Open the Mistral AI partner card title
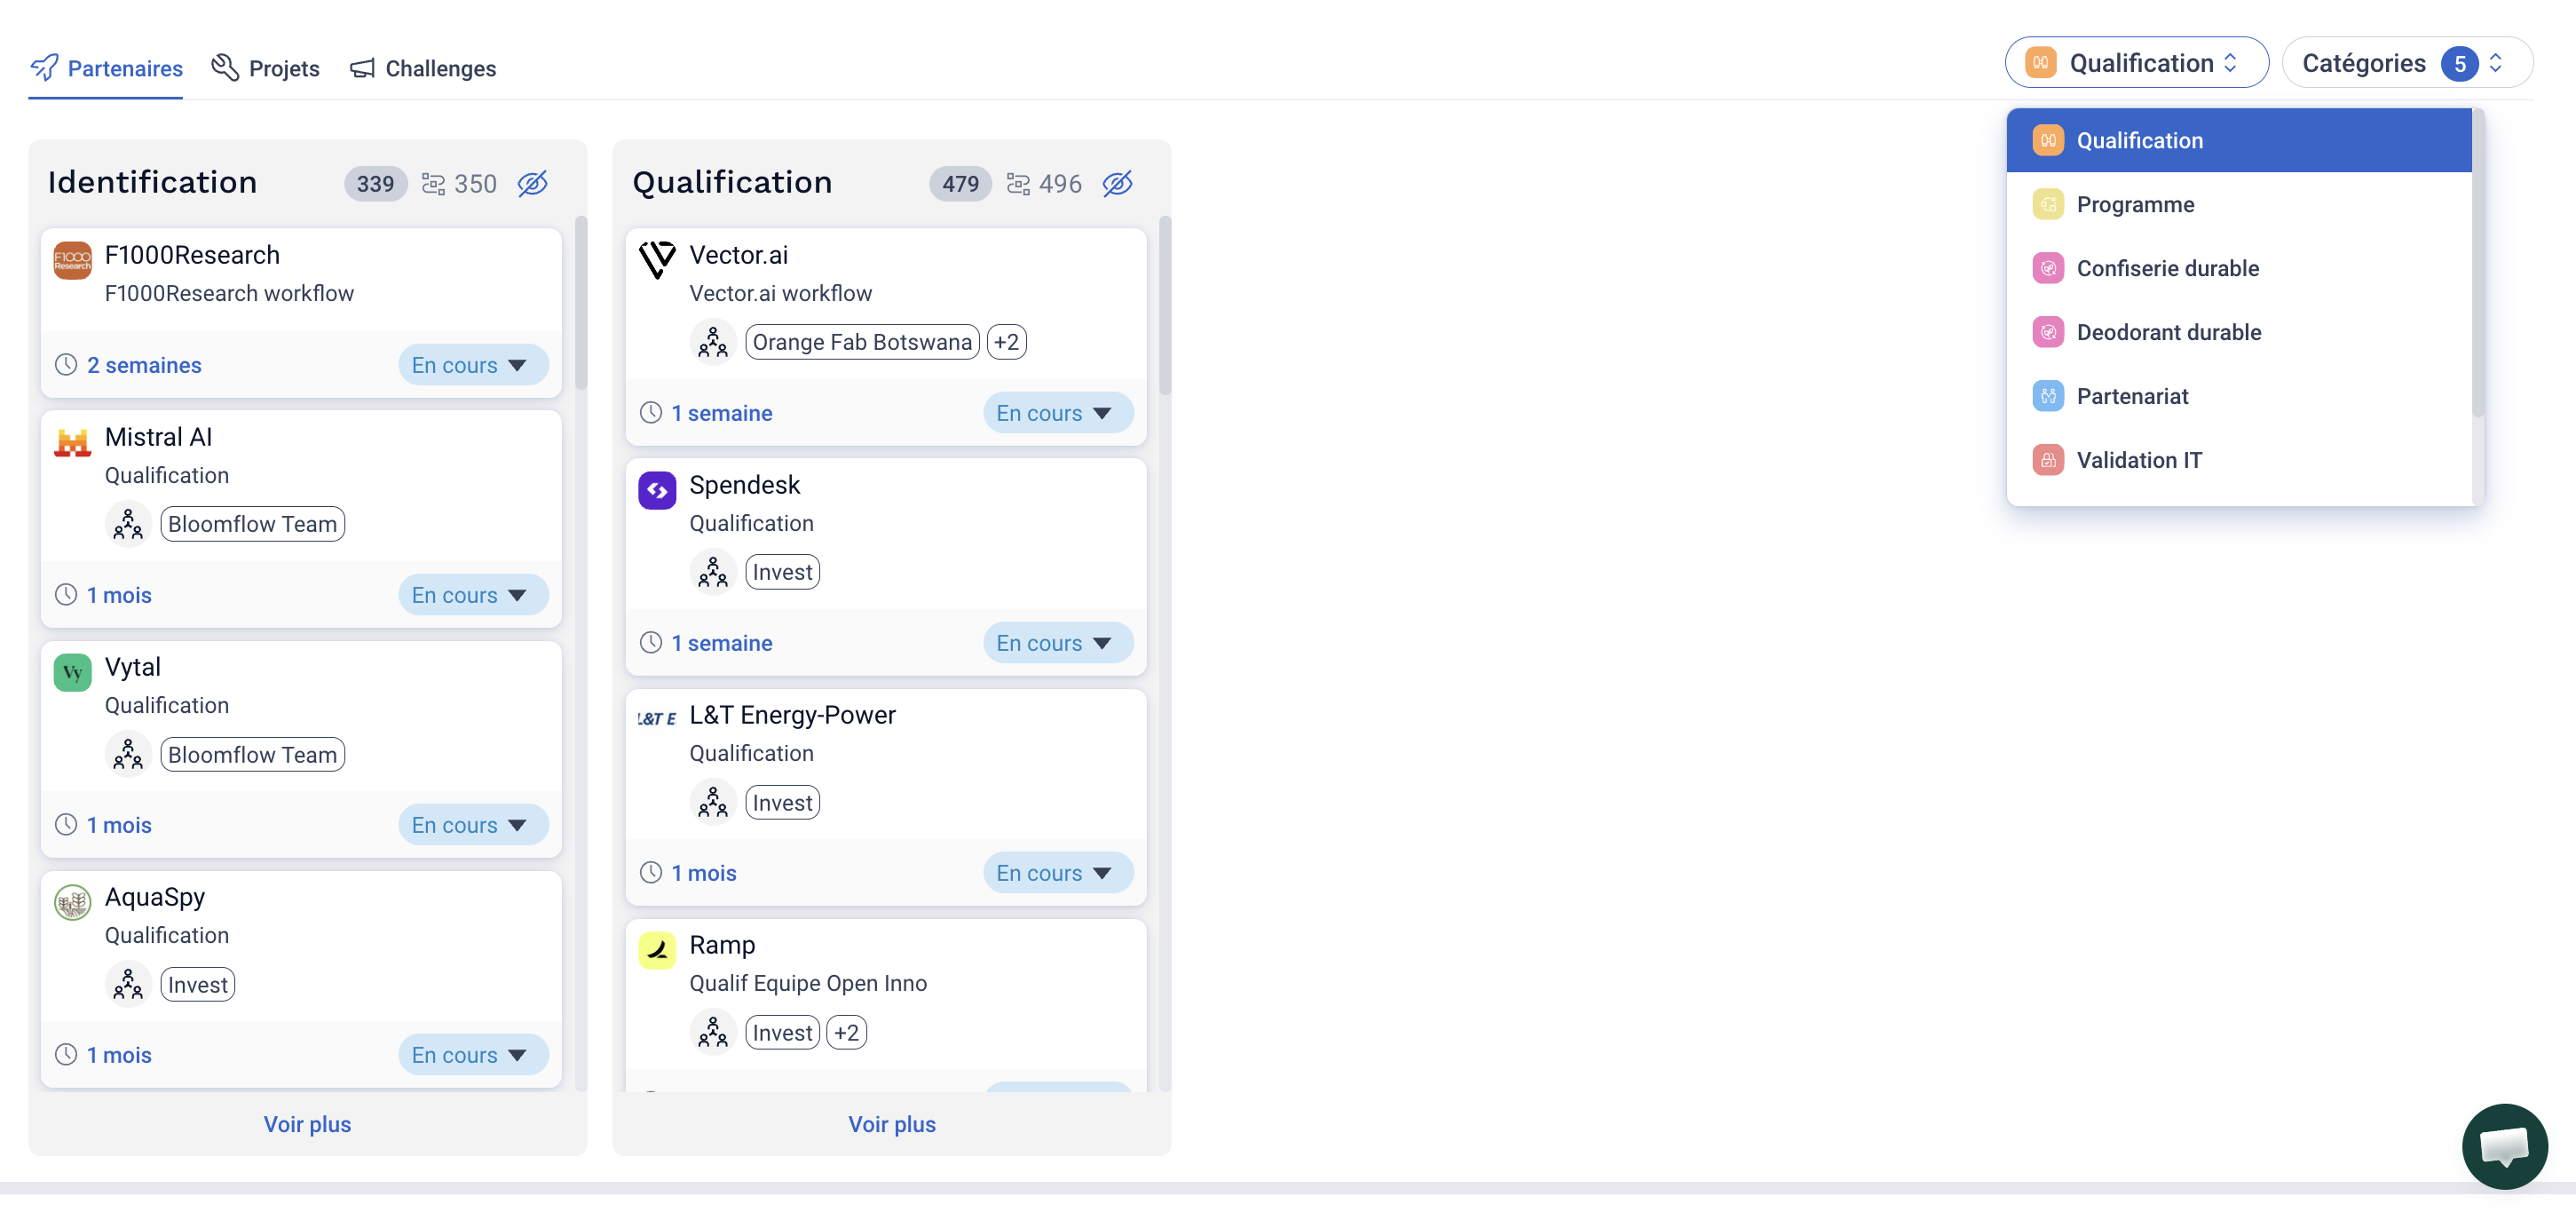This screenshot has width=2576, height=1220. 158,437
